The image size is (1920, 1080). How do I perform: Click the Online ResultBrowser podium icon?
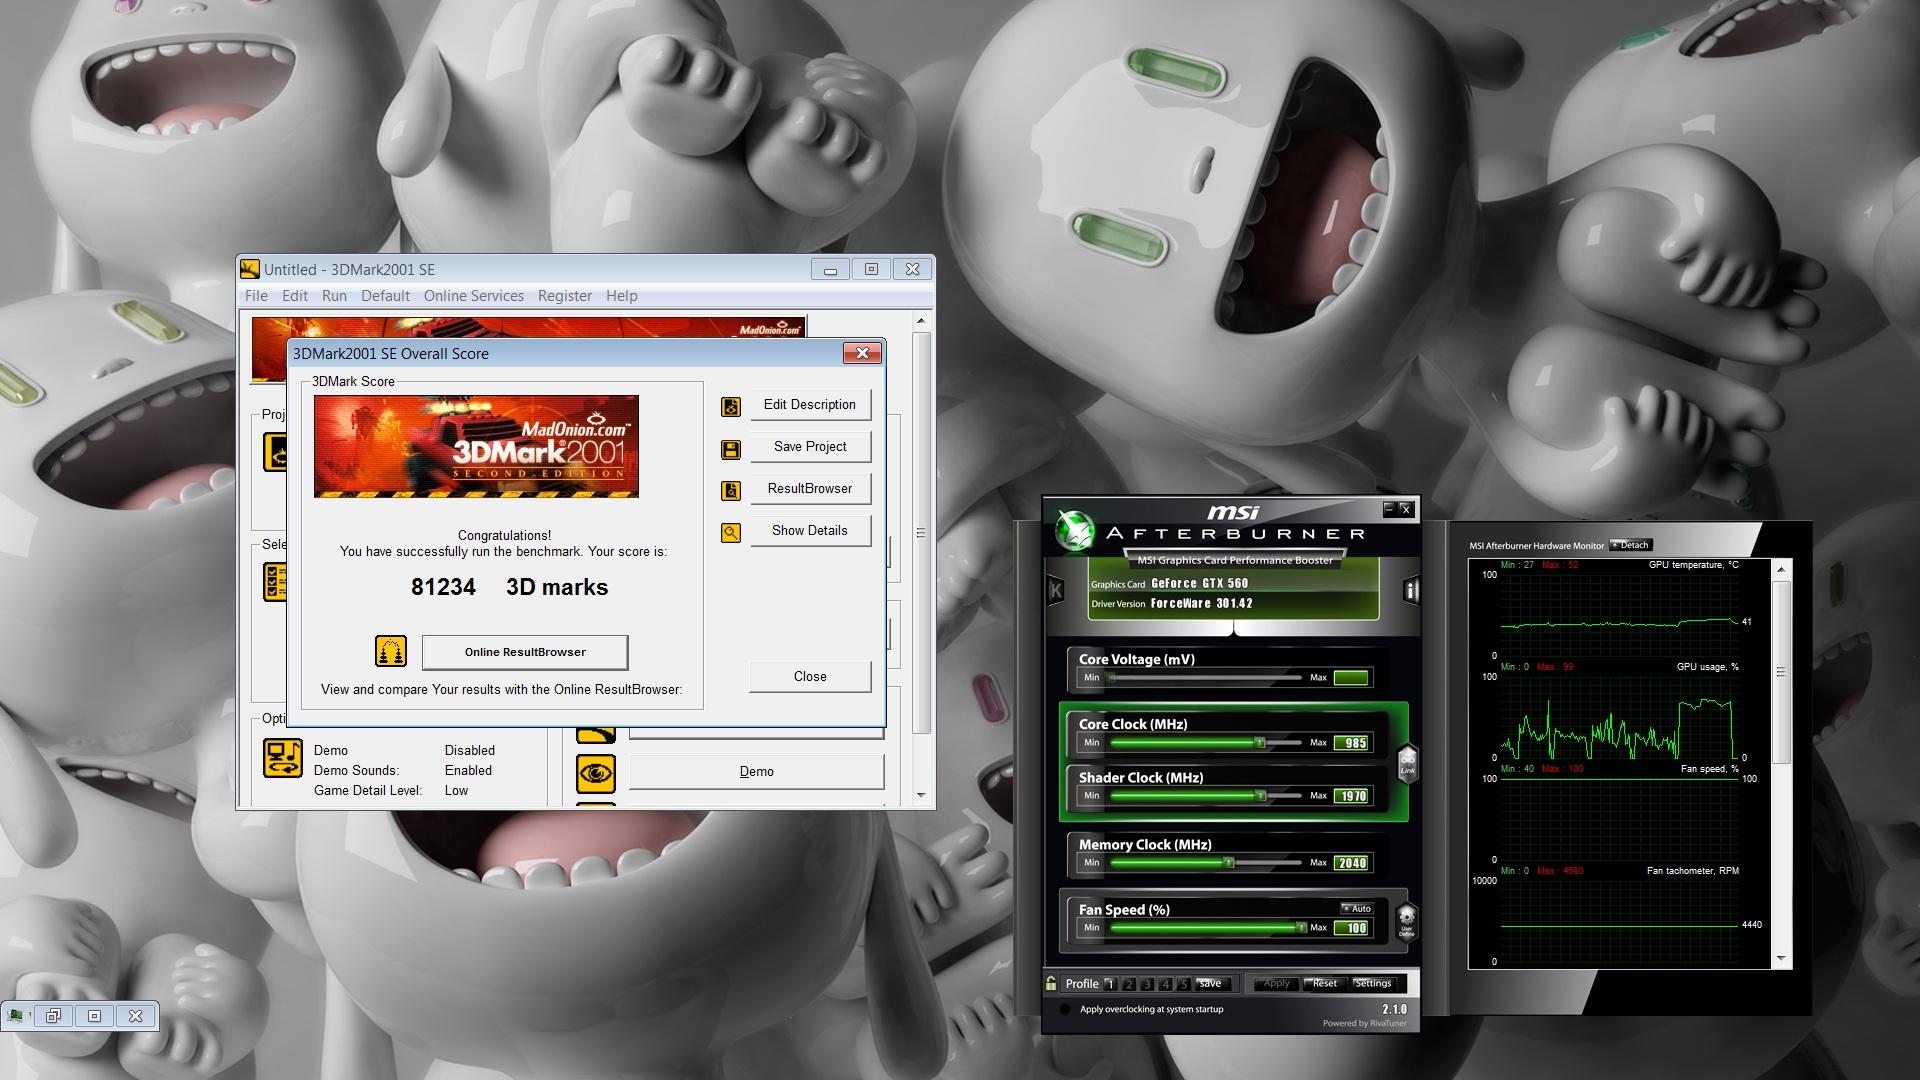[x=391, y=651]
